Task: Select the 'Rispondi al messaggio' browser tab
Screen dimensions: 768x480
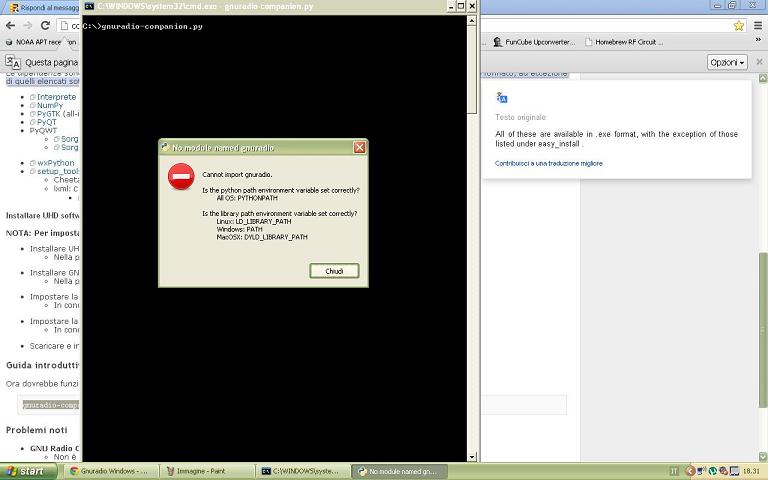Action: click(45, 7)
